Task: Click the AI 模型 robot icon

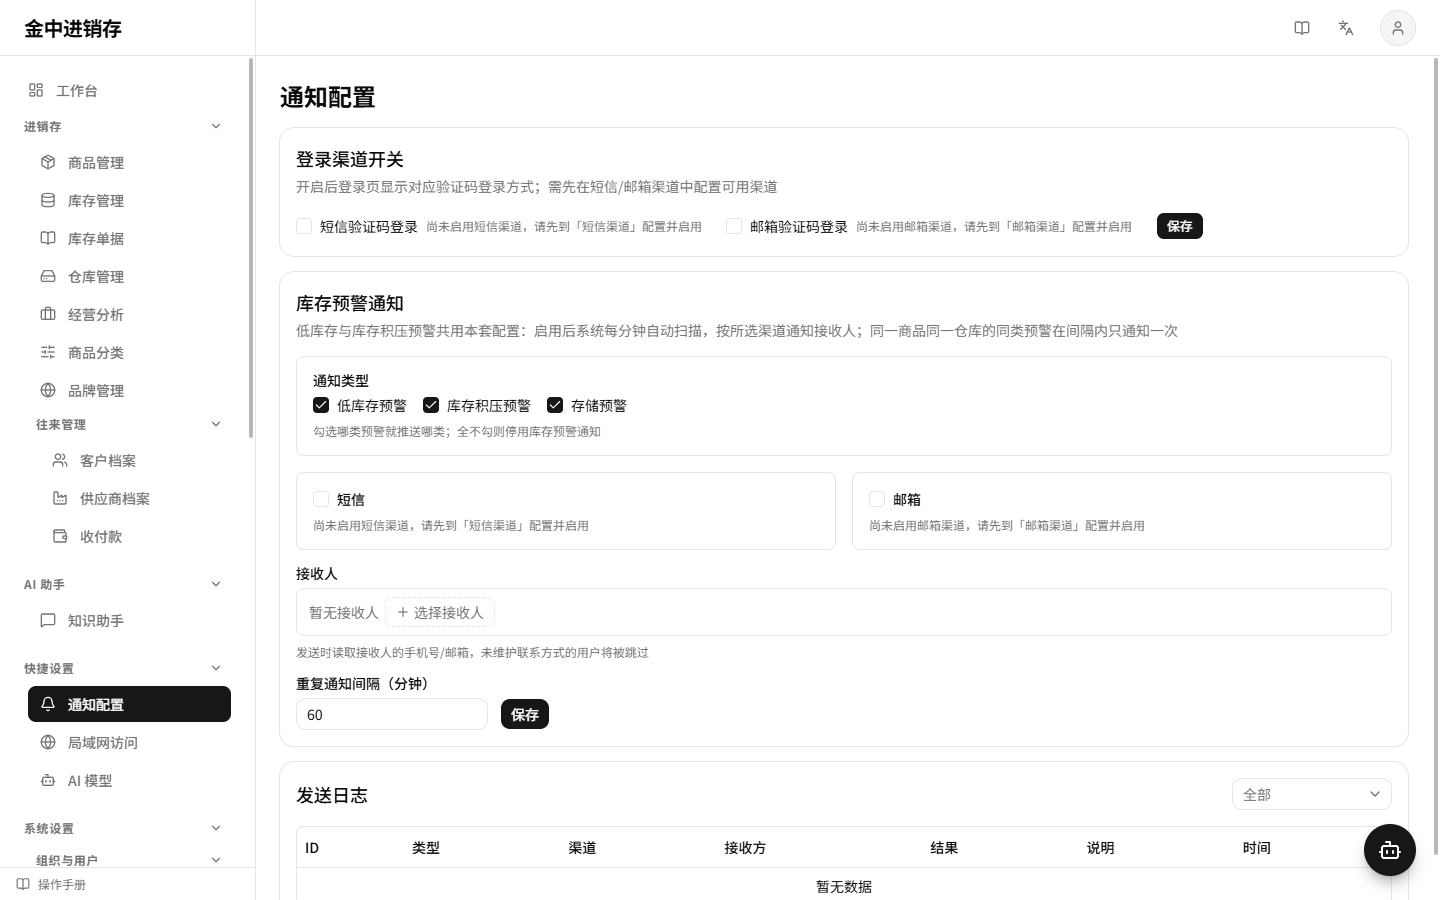Action: [48, 780]
